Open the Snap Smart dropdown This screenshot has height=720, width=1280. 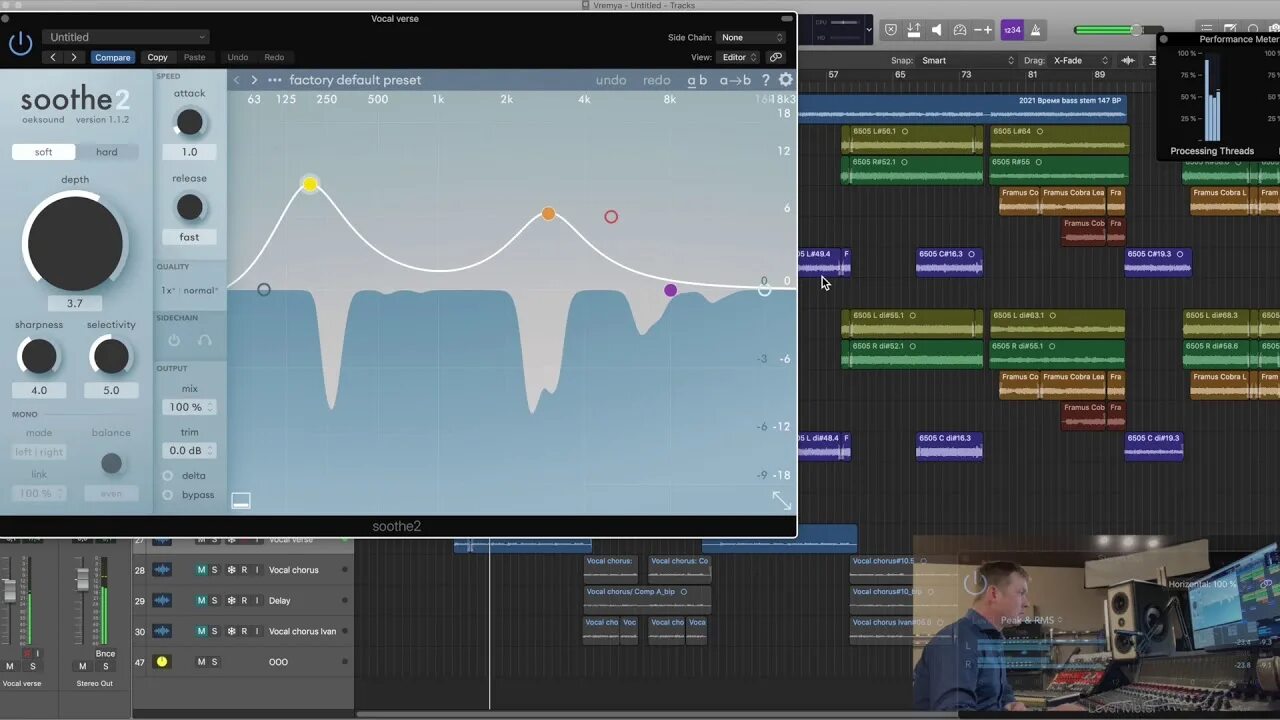967,61
